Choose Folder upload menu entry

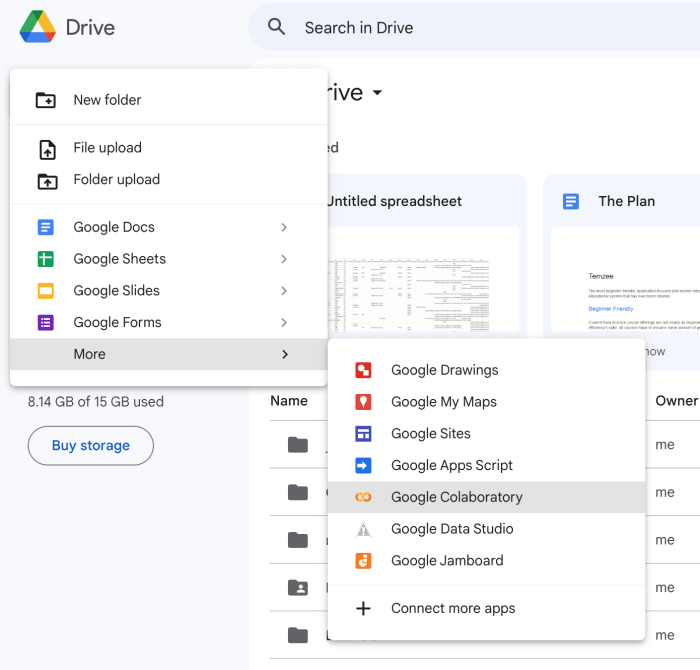[169, 179]
